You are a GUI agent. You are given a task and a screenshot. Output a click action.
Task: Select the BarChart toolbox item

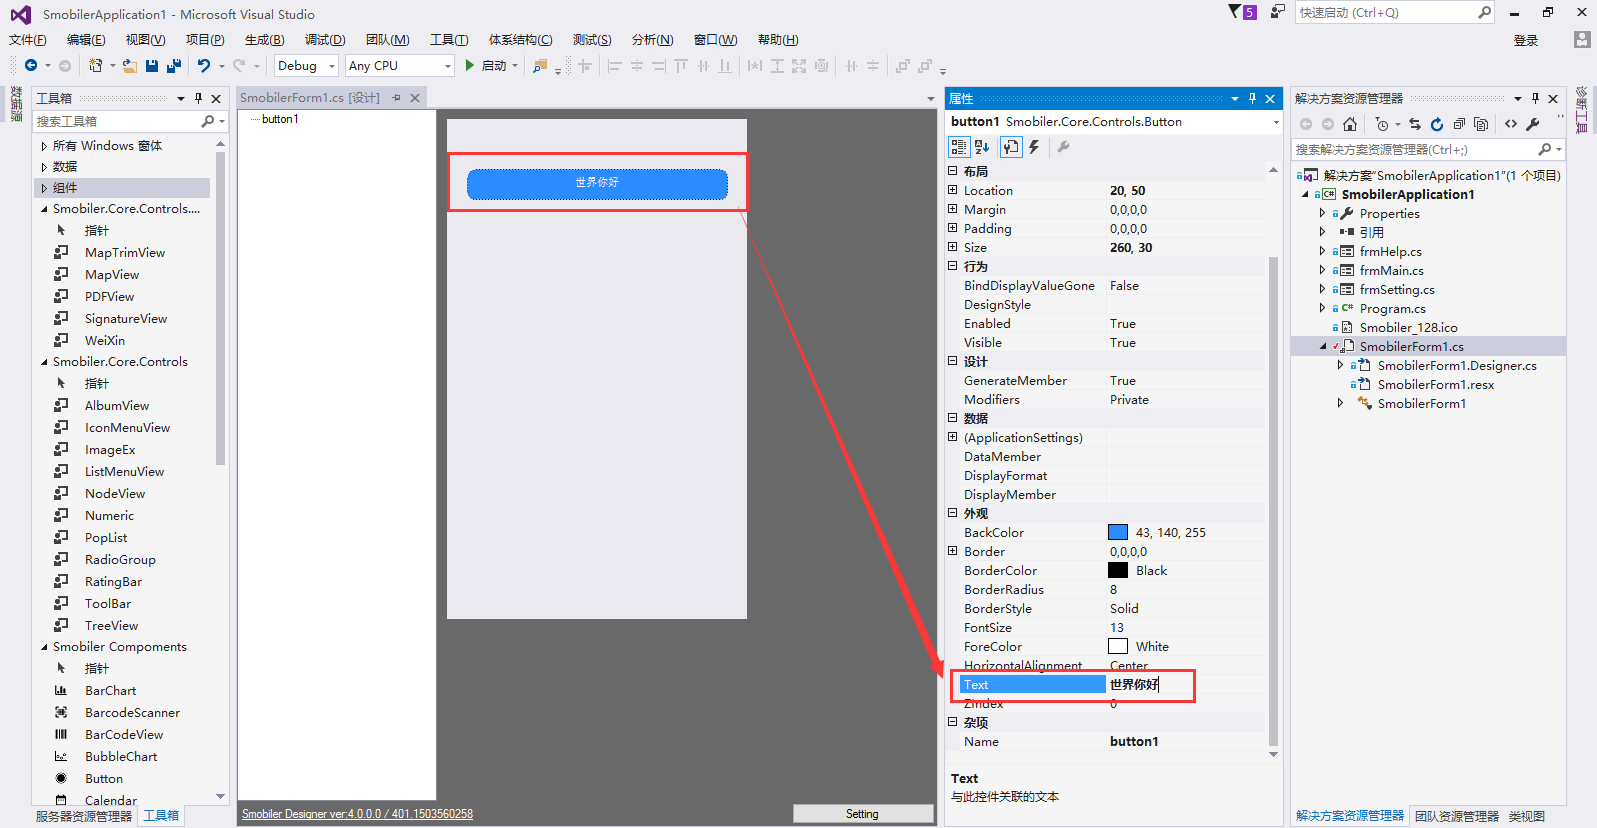tap(110, 690)
